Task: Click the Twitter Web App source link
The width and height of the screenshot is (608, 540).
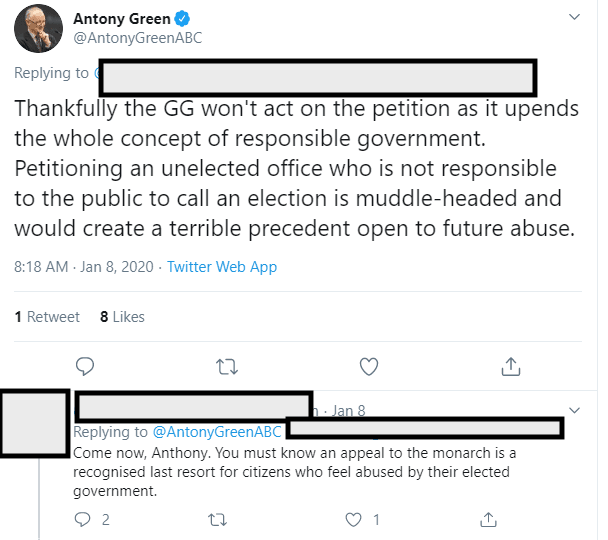Action: (222, 267)
